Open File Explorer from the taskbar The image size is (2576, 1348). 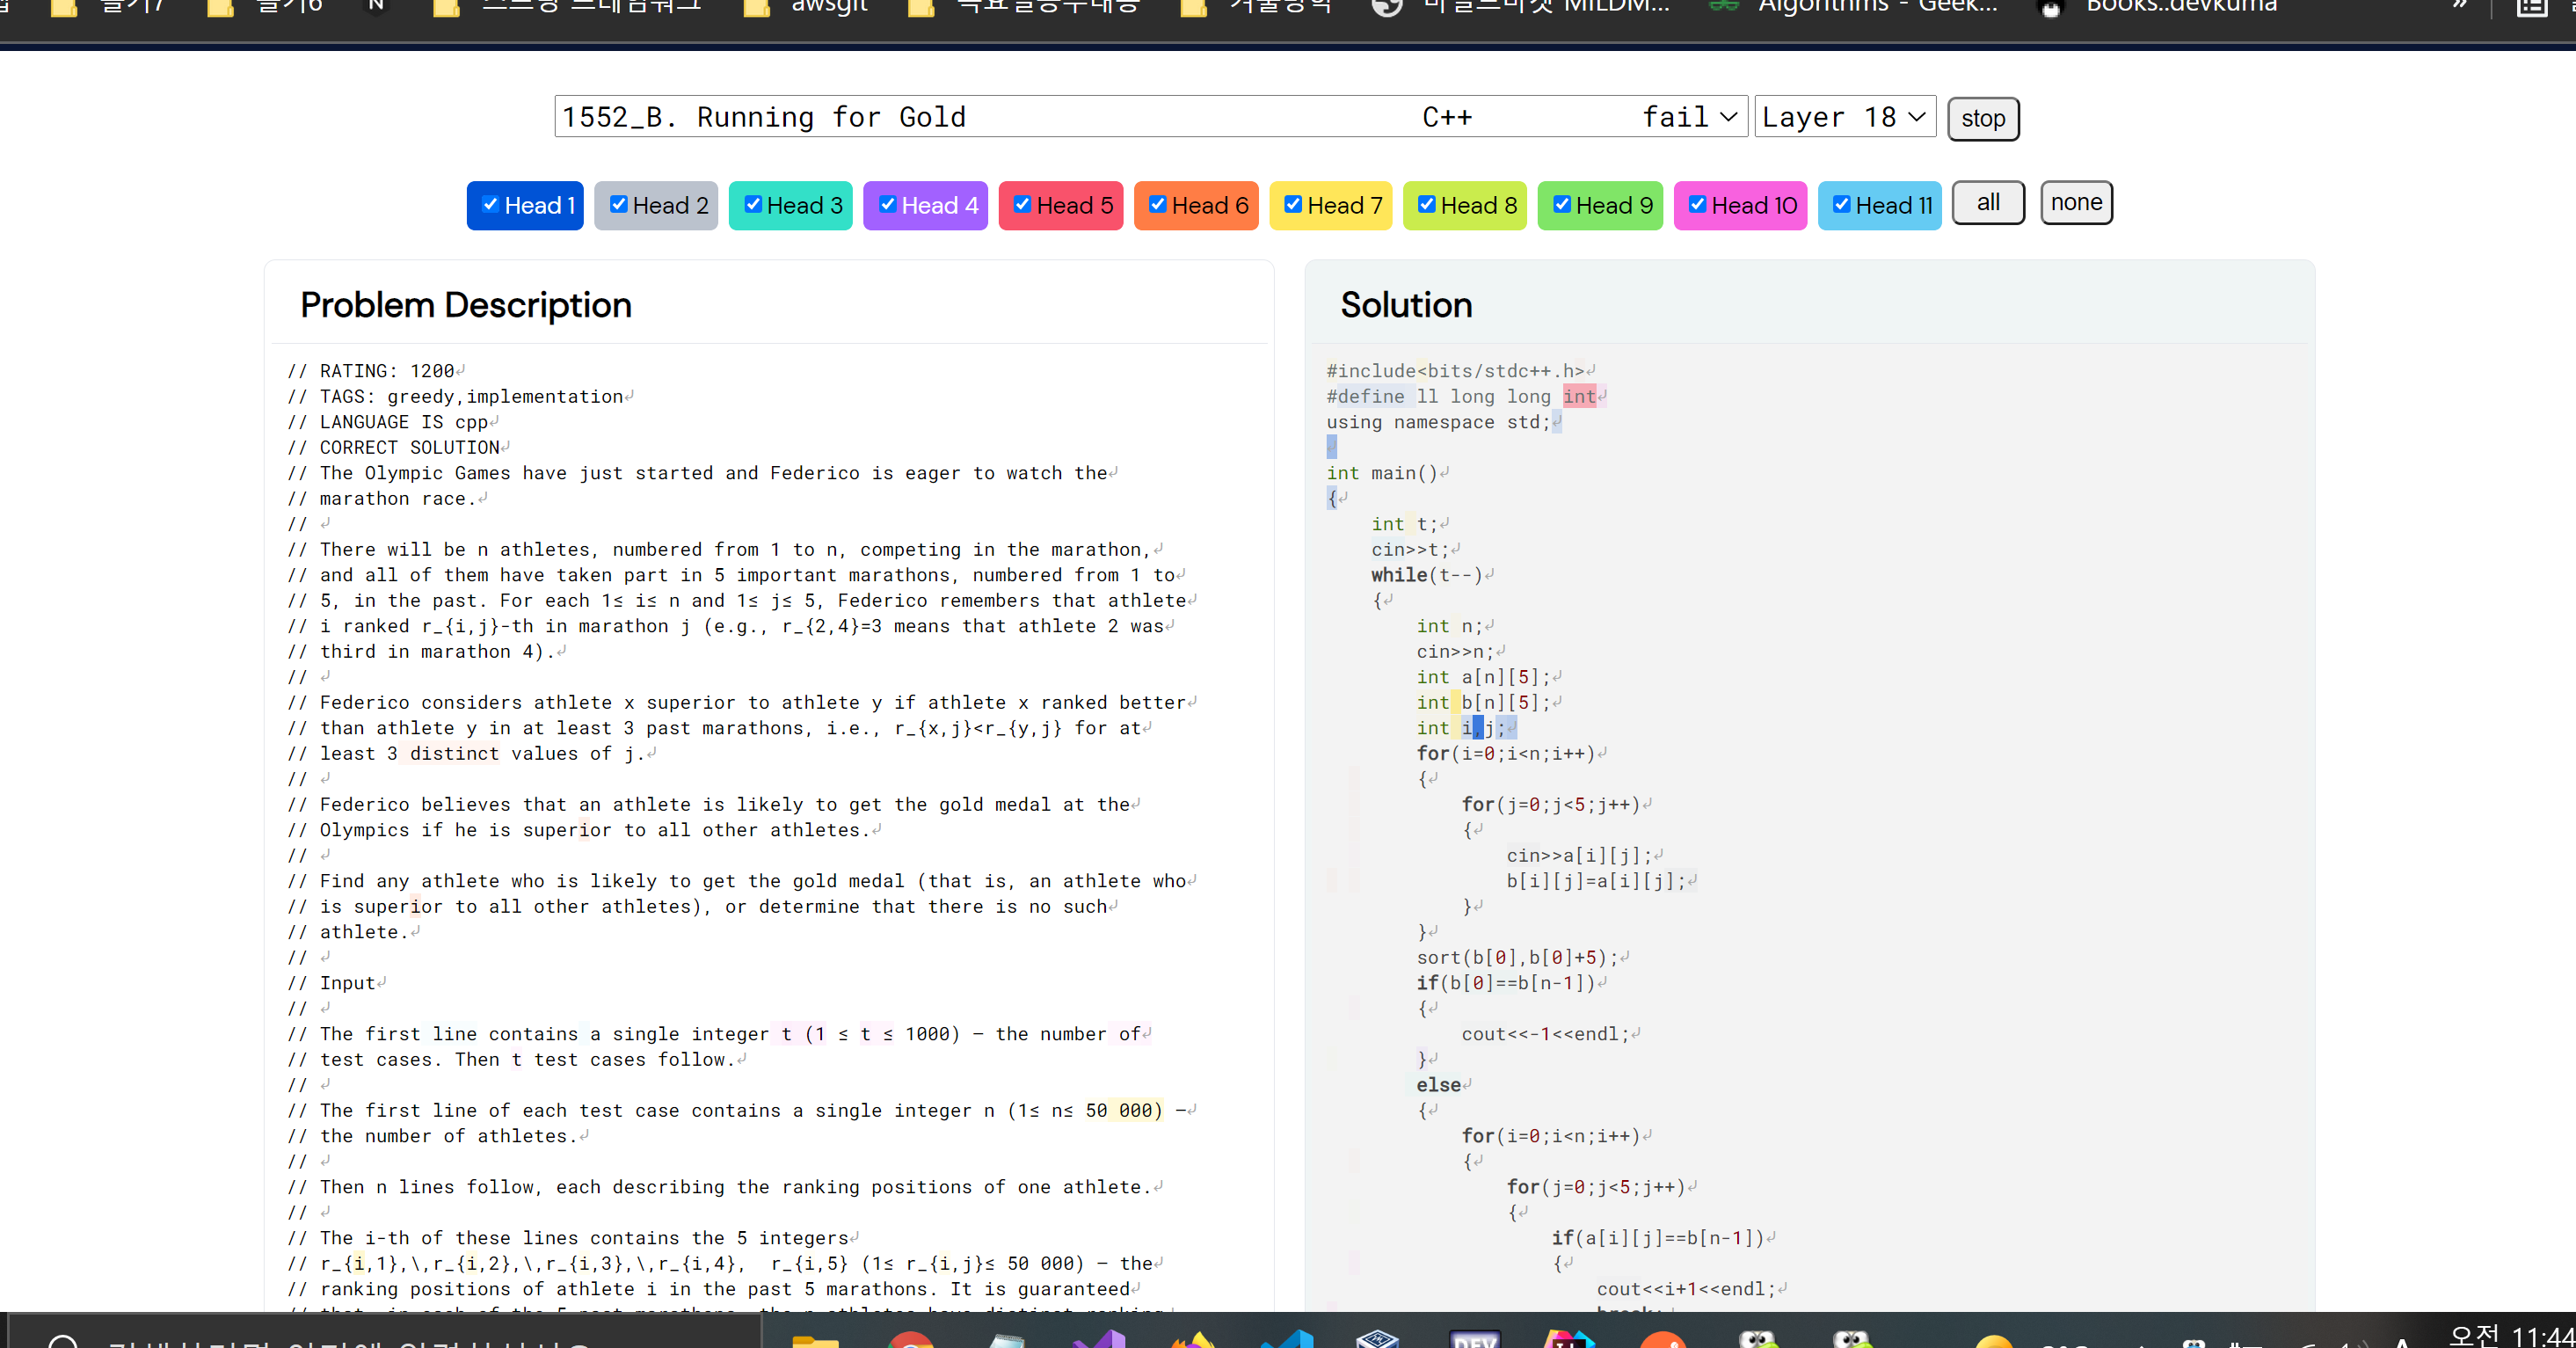pos(815,1338)
